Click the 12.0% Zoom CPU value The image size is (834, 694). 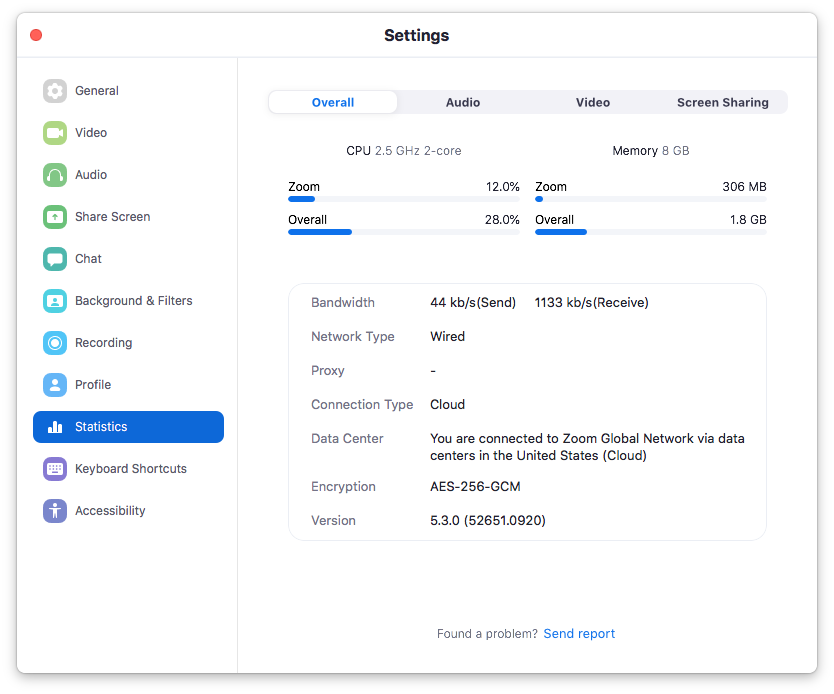pyautogui.click(x=503, y=187)
